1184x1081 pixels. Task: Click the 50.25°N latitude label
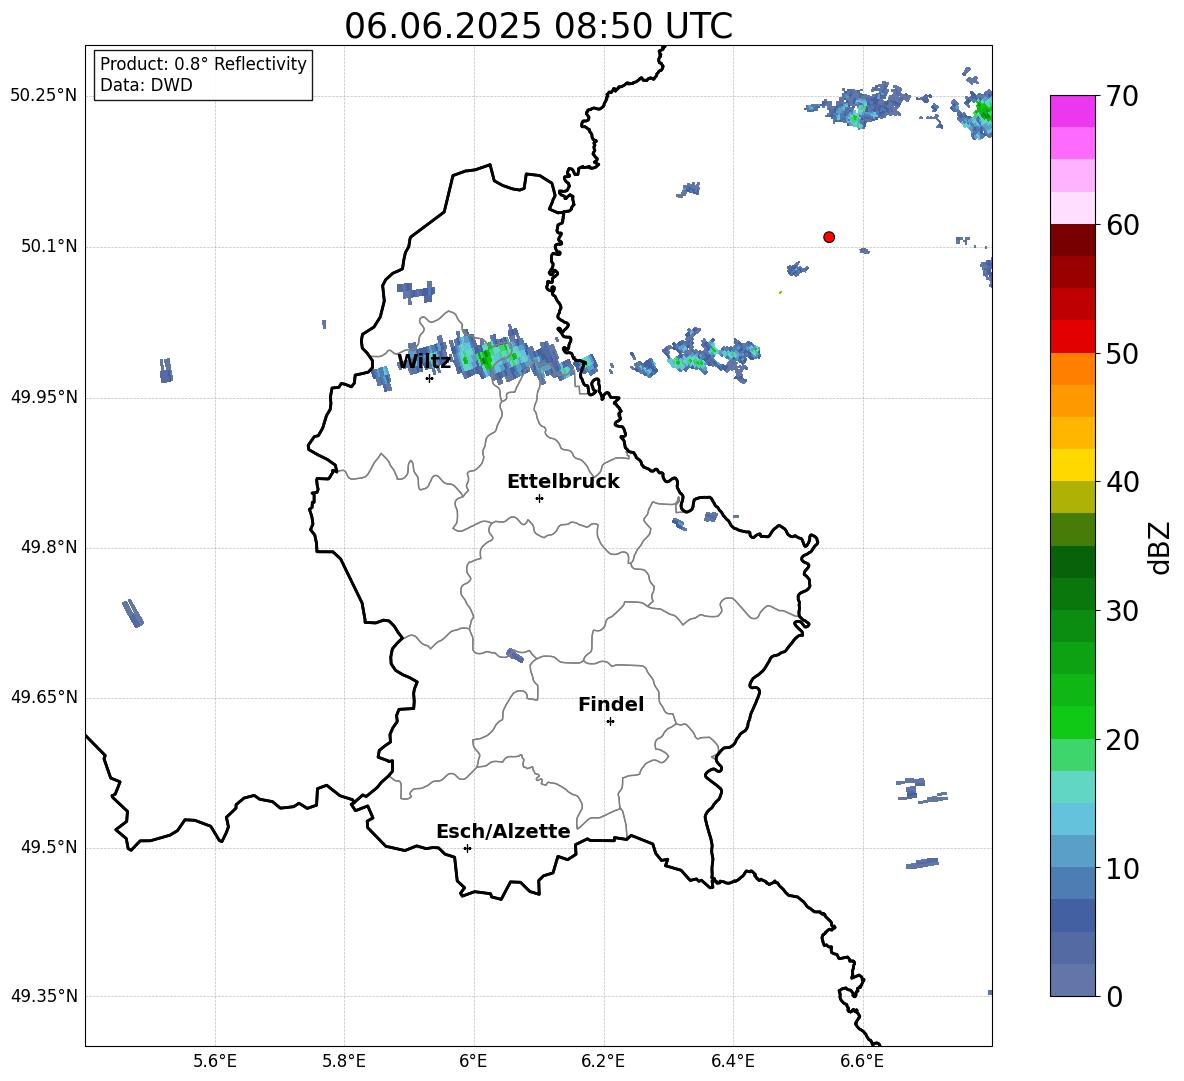(x=44, y=96)
